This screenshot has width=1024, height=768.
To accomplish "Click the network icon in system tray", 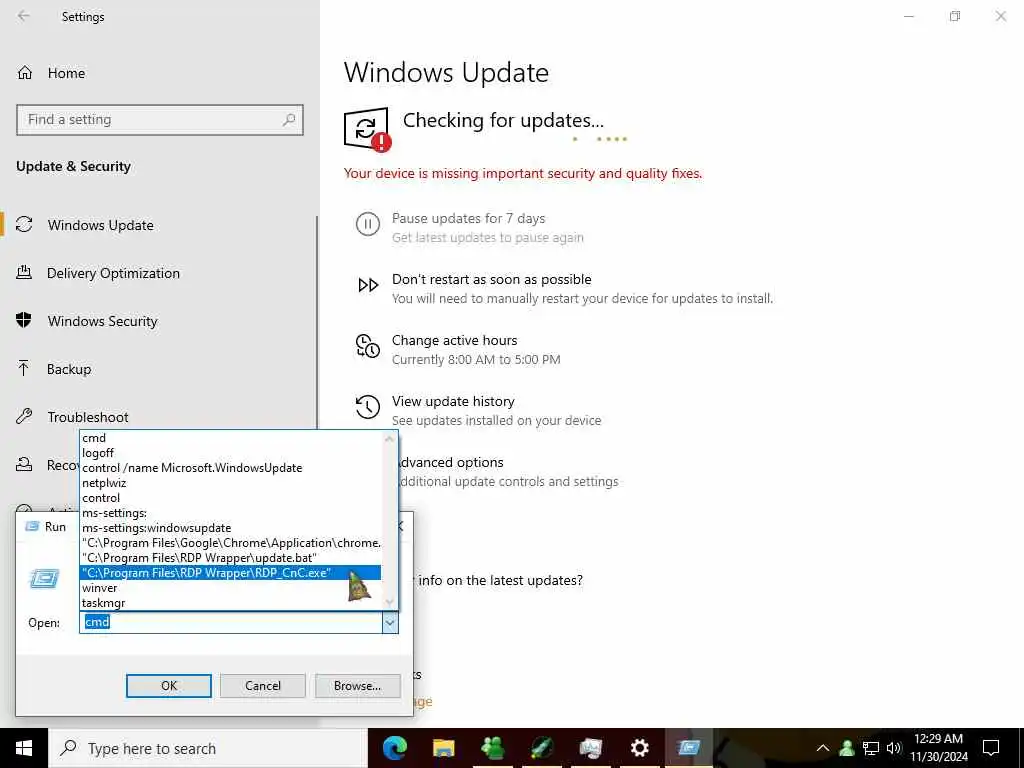I will 871,748.
